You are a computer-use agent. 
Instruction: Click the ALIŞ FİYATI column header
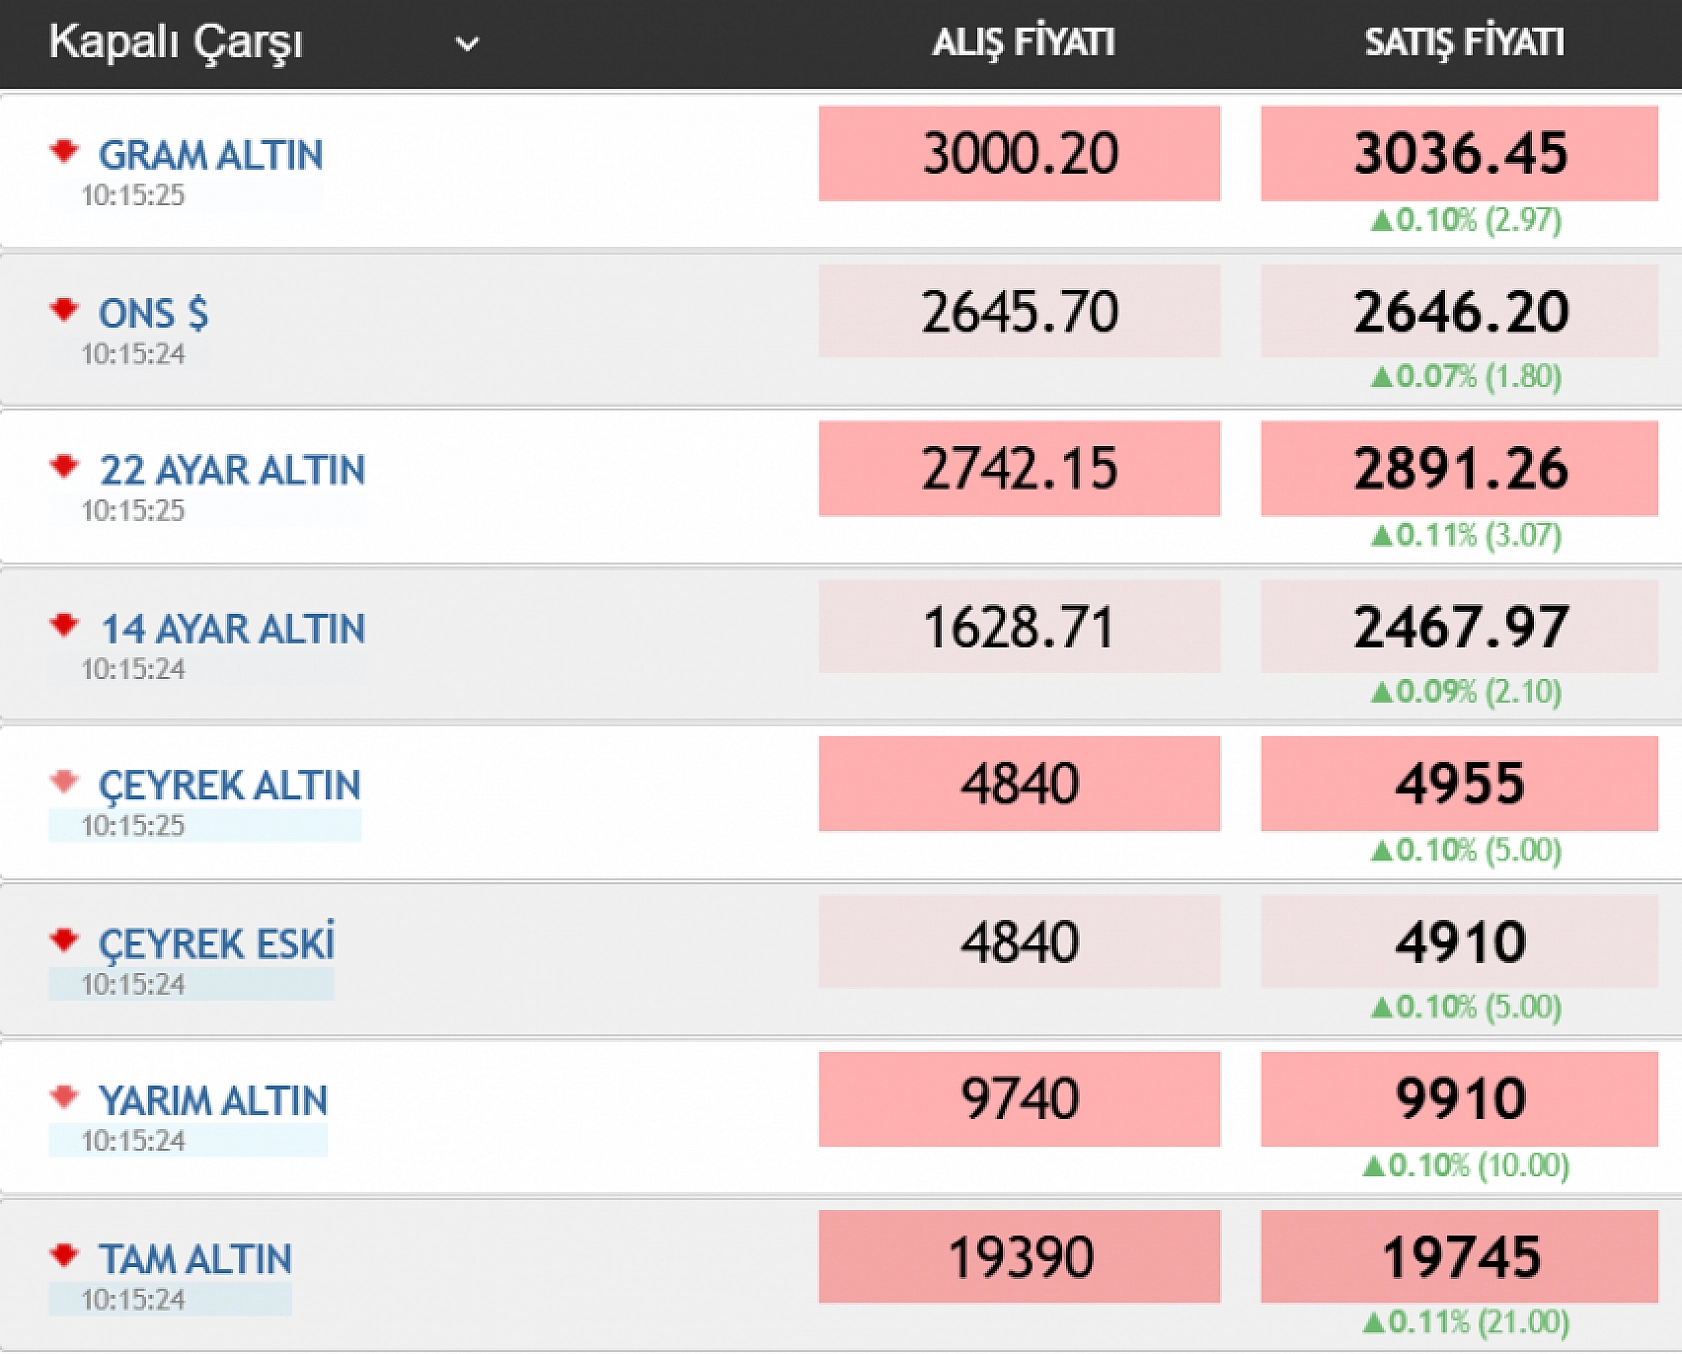1023,42
